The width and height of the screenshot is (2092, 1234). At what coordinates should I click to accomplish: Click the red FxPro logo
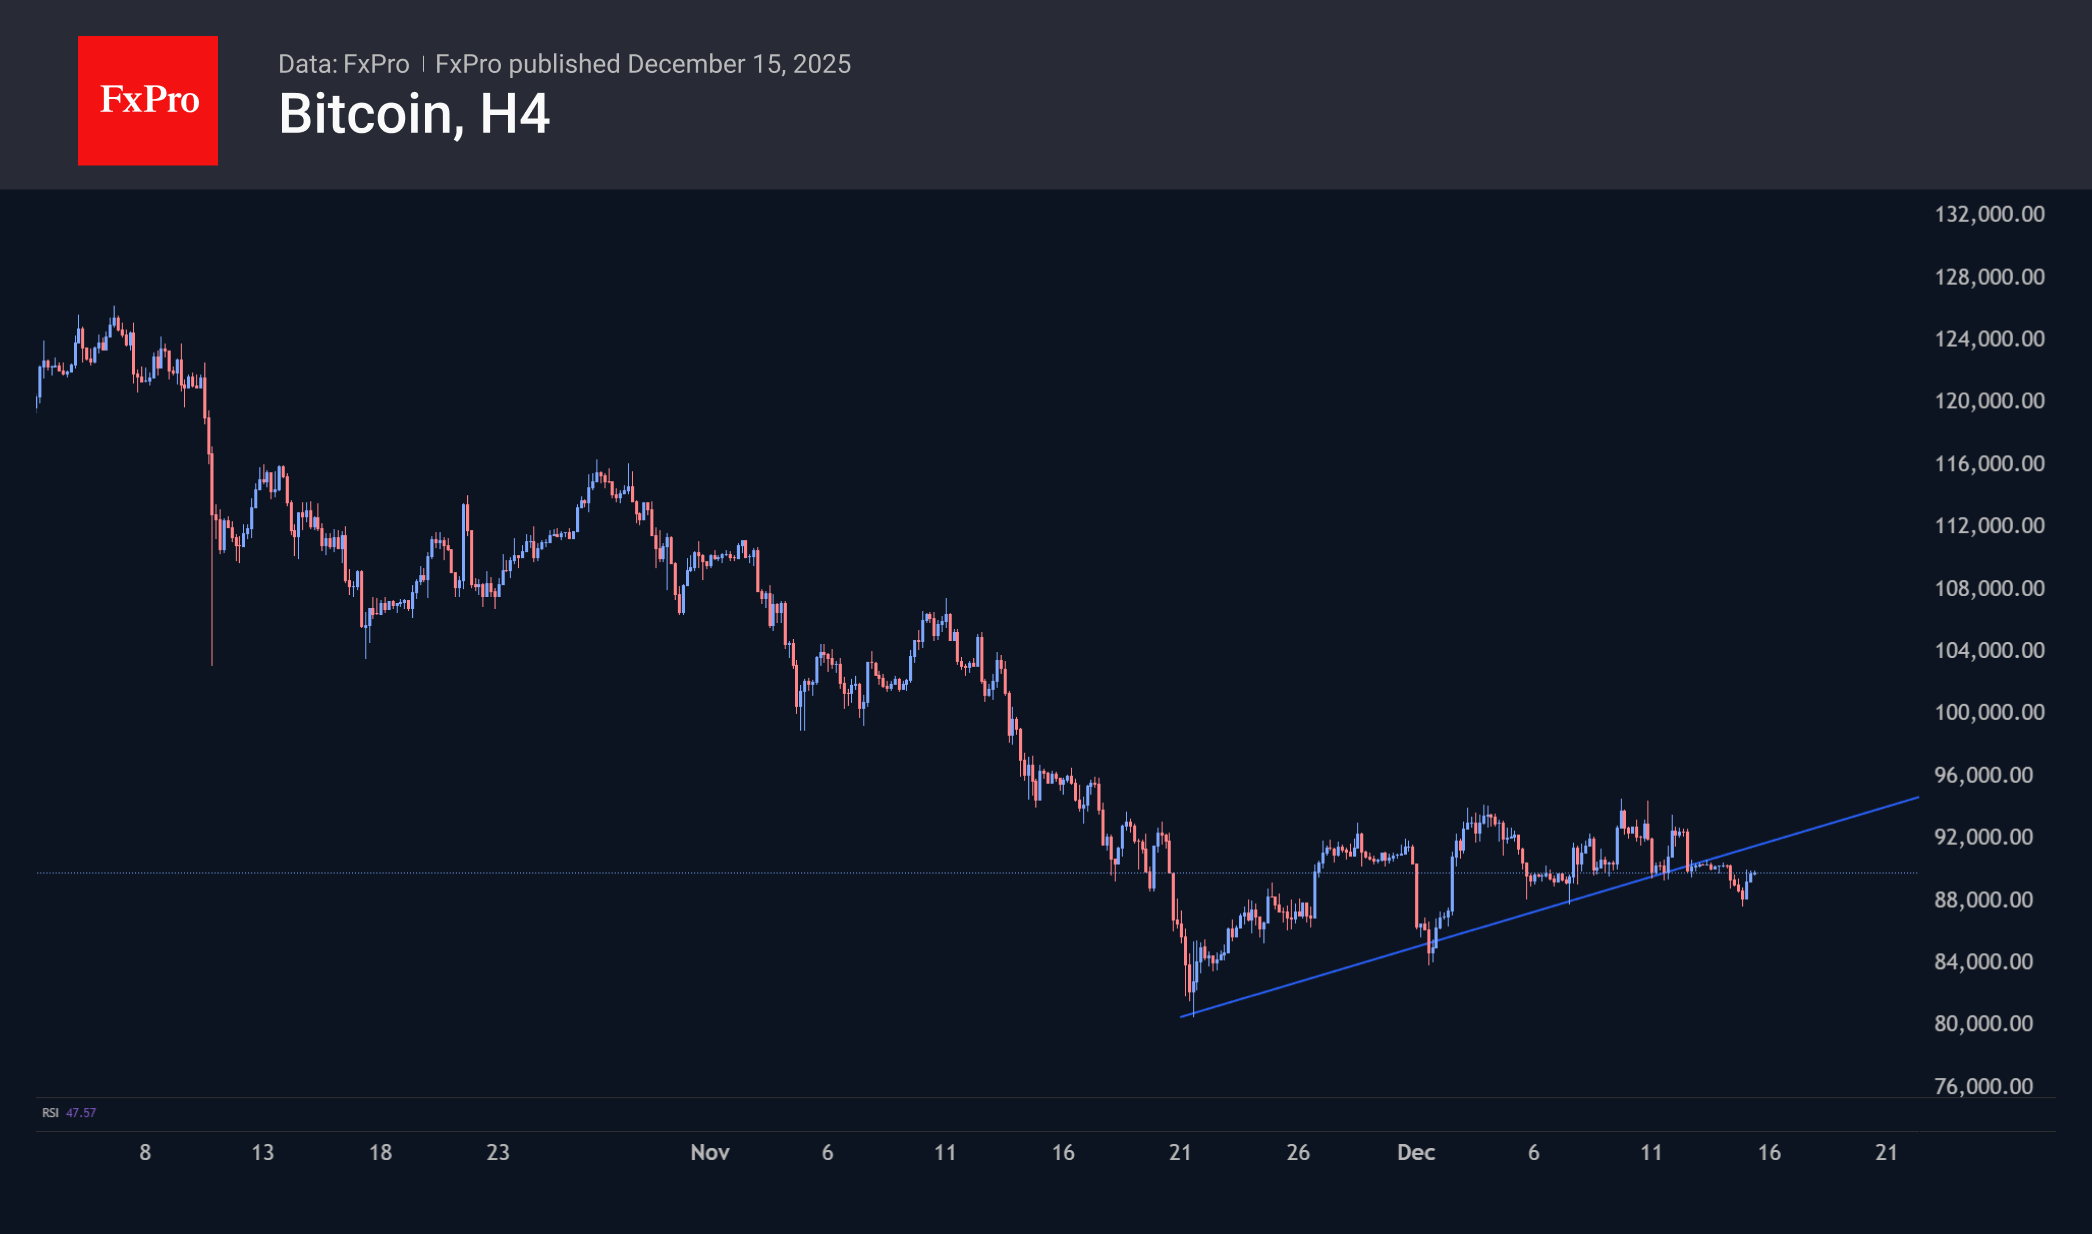(x=148, y=100)
